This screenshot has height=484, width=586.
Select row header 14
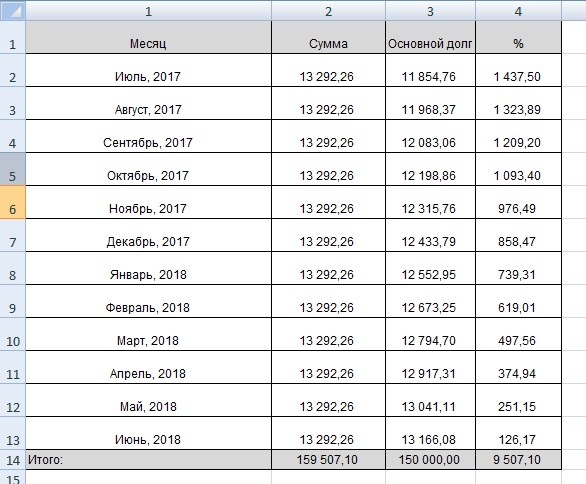tap(12, 460)
